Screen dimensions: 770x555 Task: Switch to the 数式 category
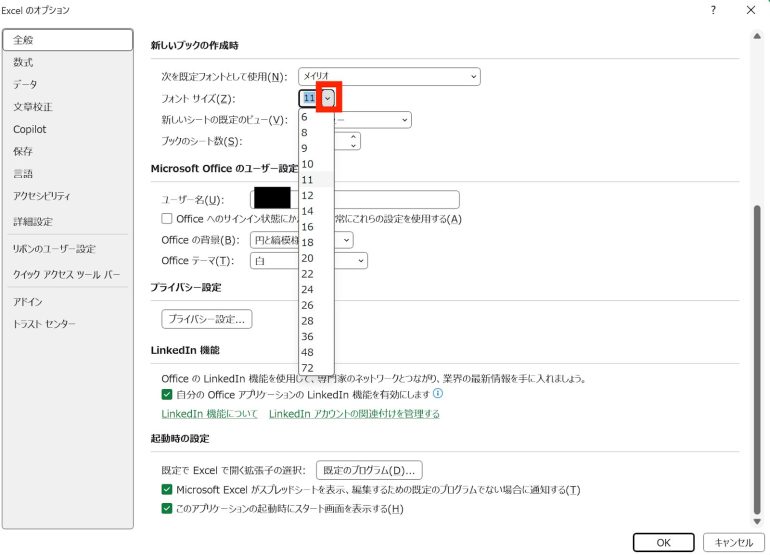click(x=23, y=62)
